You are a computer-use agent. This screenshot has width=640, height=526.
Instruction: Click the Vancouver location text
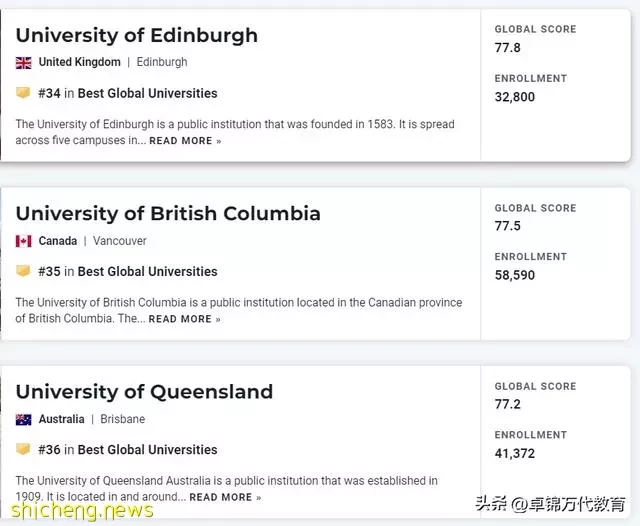click(x=120, y=241)
